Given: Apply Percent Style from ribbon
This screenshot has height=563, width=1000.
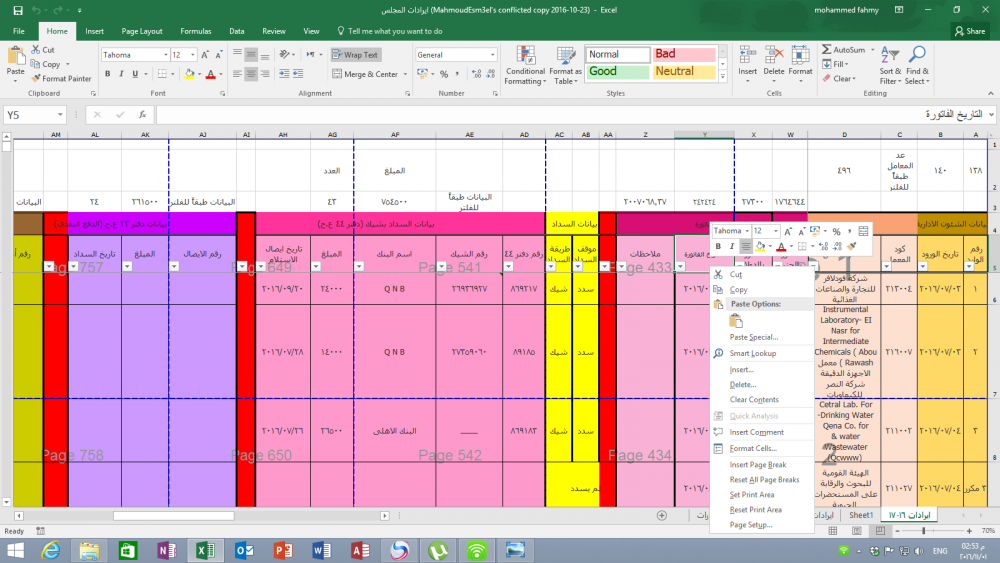Looking at the screenshot, I should [444, 74].
